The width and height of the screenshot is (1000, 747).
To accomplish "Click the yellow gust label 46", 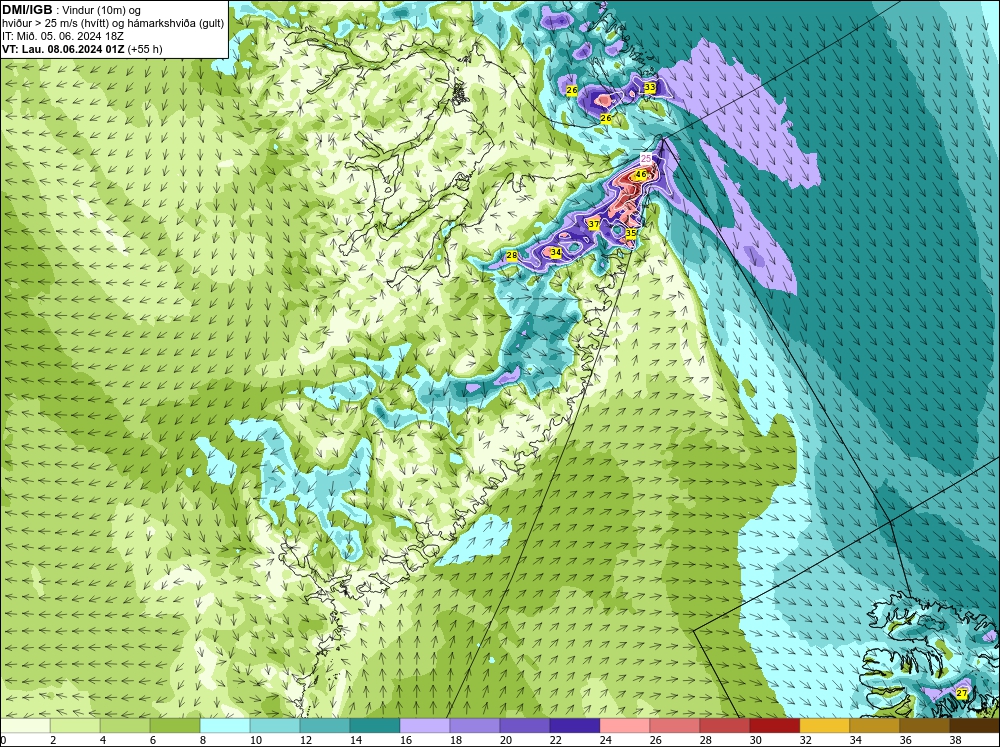I will (641, 174).
